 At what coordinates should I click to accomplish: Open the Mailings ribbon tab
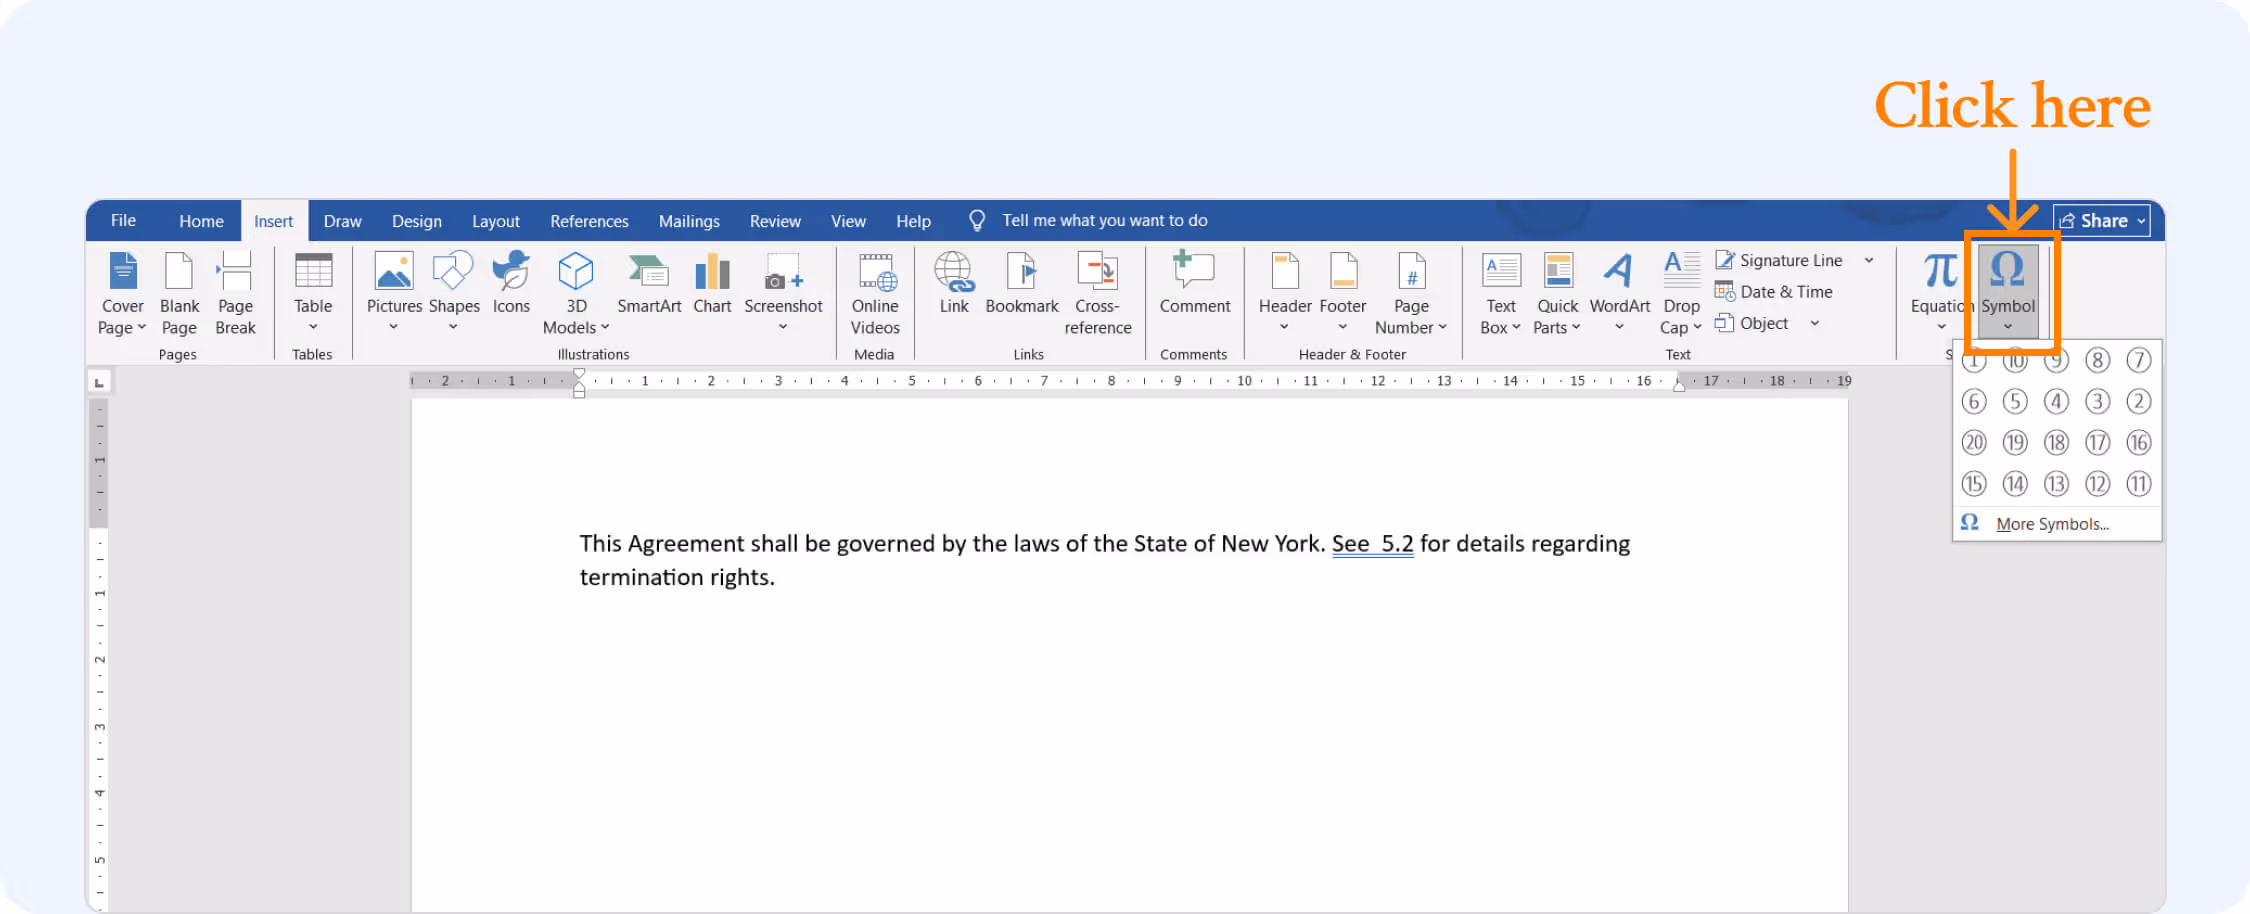(689, 221)
